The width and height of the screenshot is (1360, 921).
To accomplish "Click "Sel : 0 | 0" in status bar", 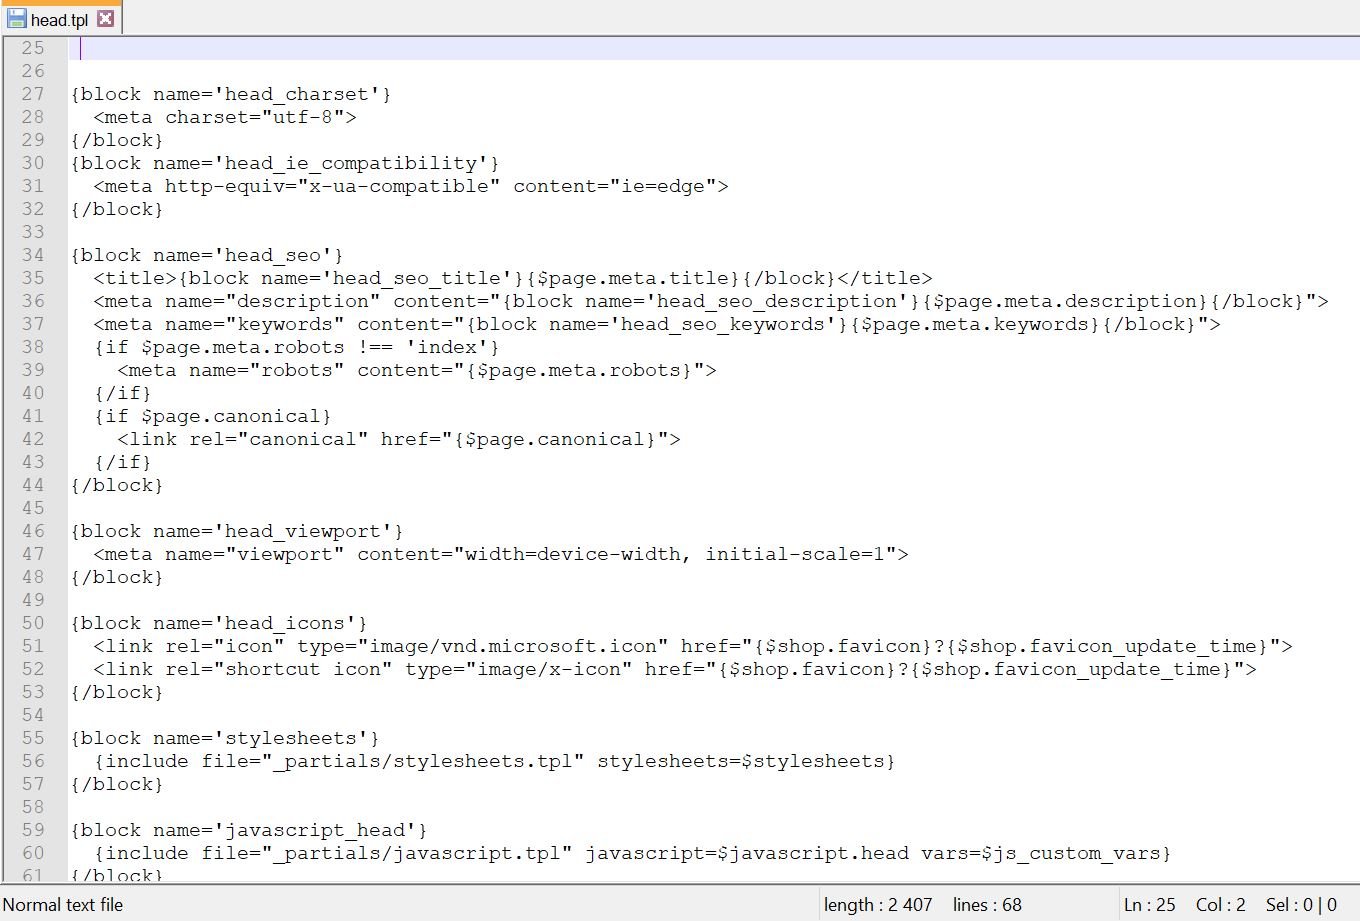I will (1301, 905).
